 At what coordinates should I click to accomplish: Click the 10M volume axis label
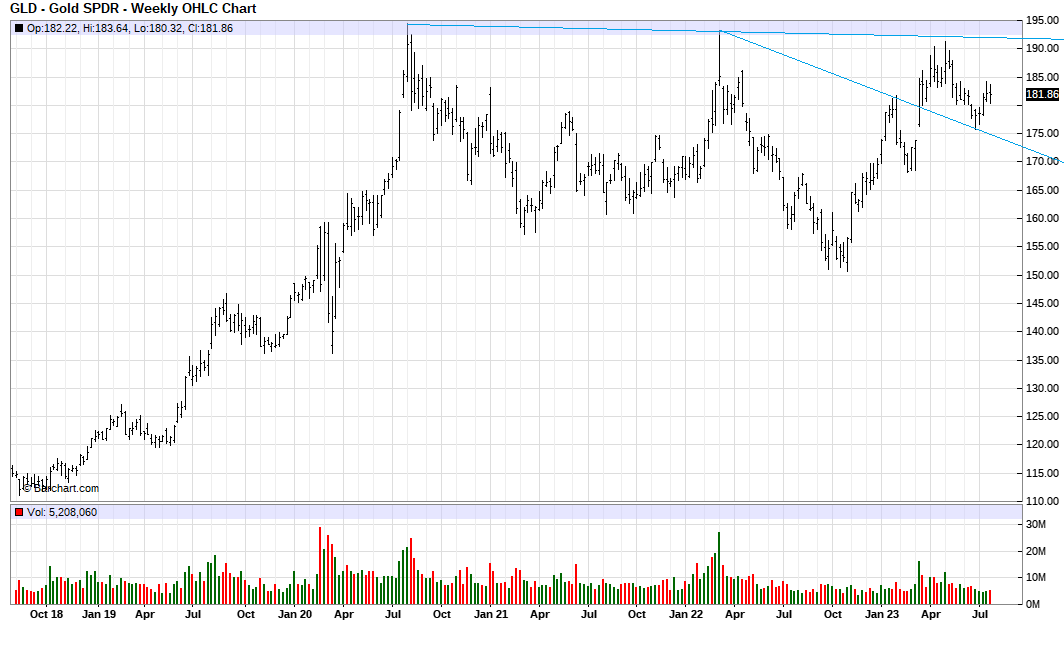[1036, 577]
